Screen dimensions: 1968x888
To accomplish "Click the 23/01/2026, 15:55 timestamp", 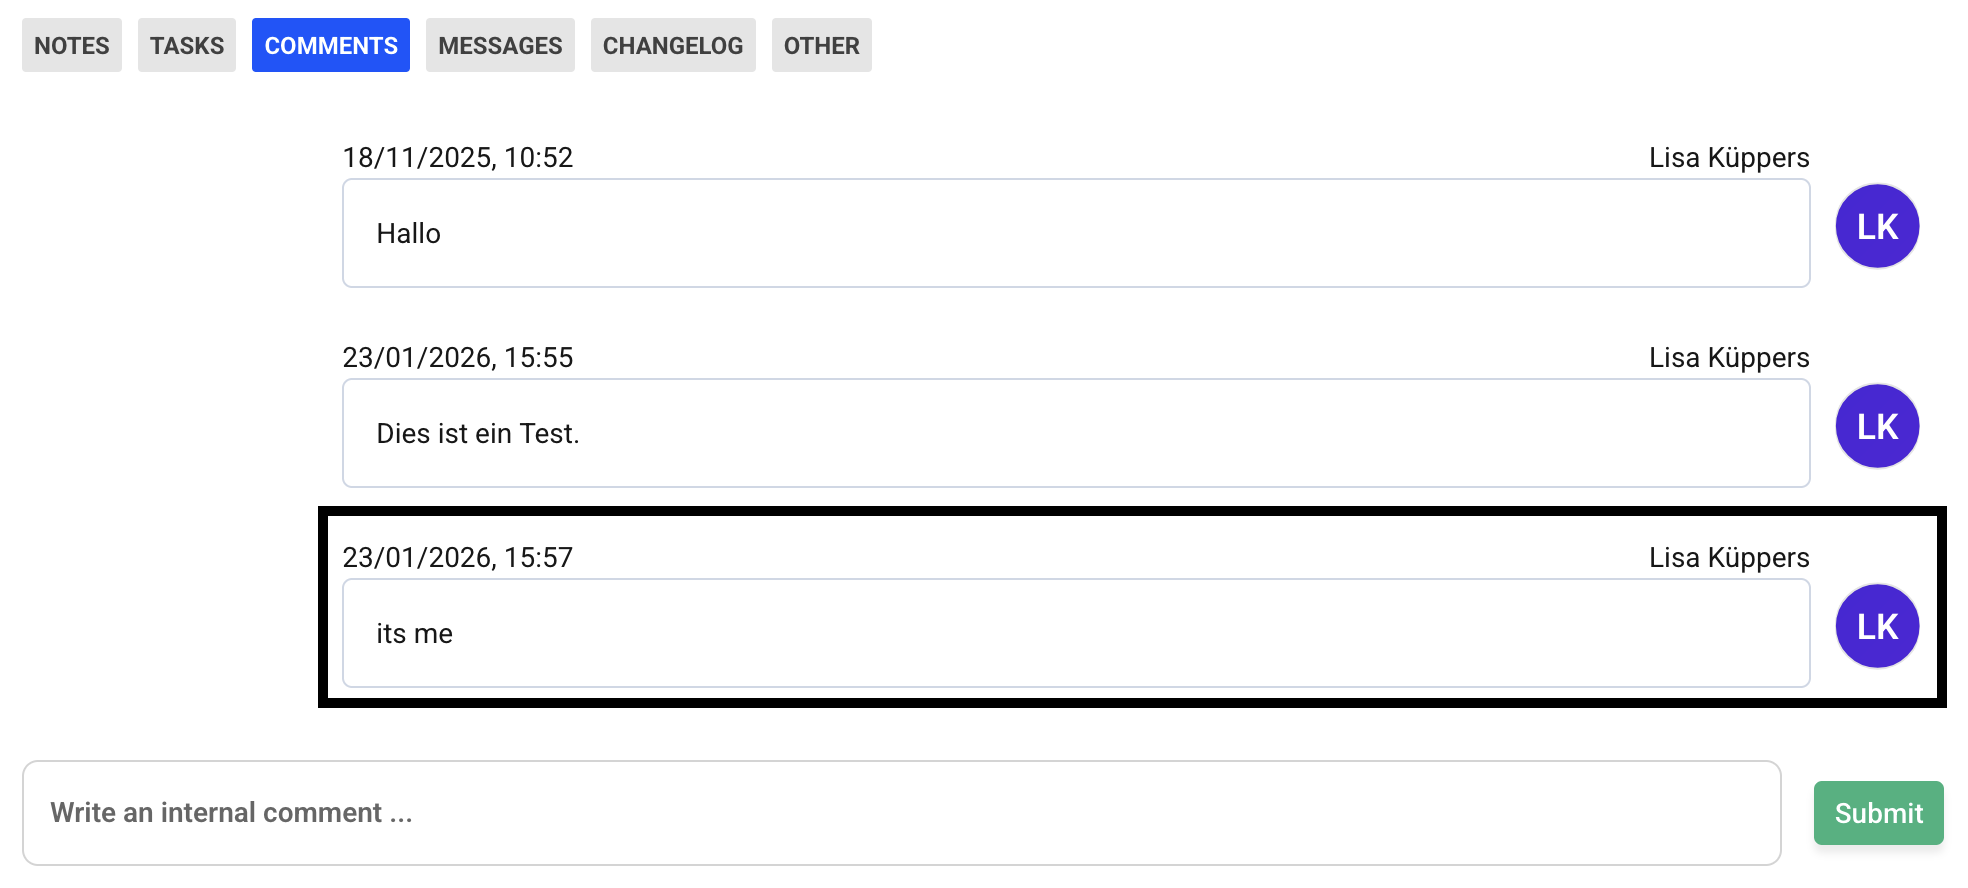I will [458, 357].
